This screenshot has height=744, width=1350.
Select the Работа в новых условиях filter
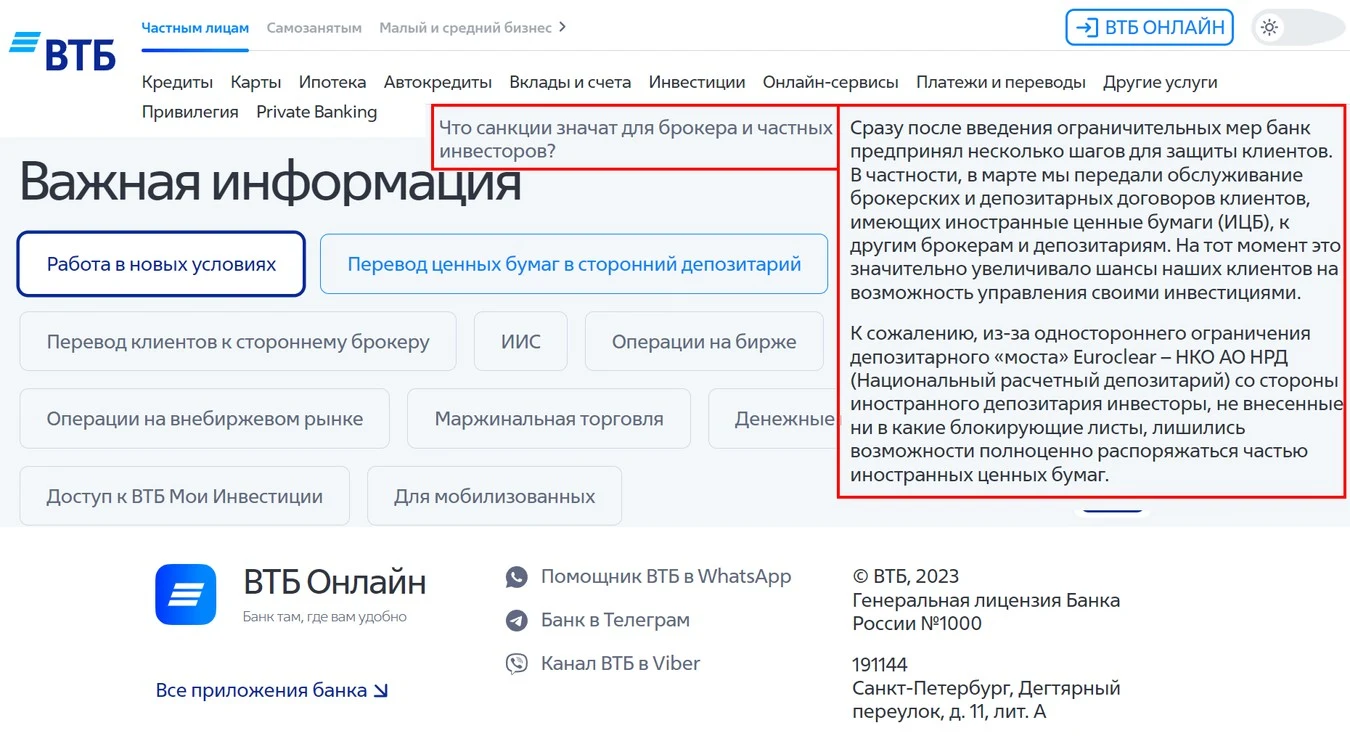pos(161,264)
